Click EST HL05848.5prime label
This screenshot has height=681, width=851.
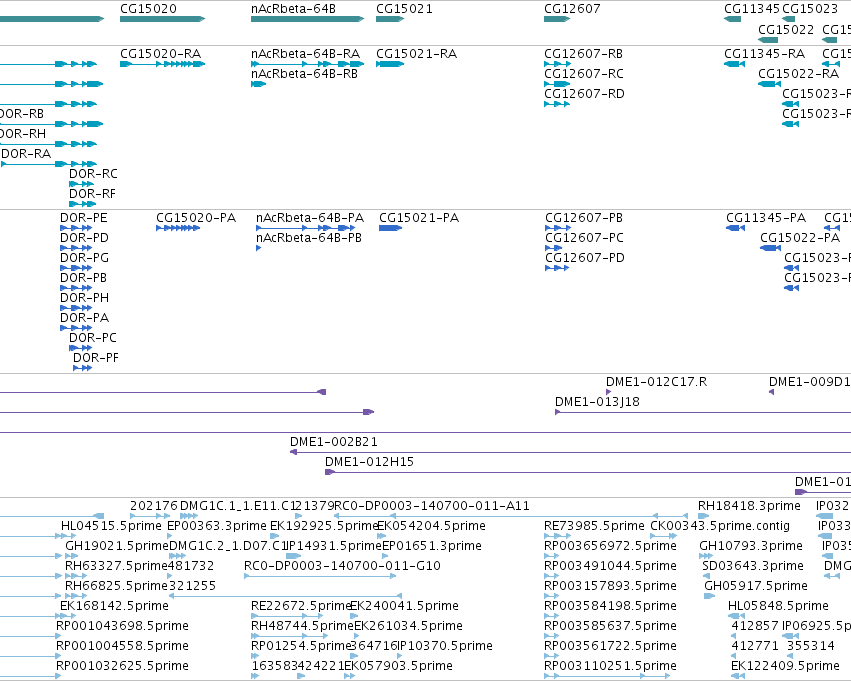[x=778, y=607]
